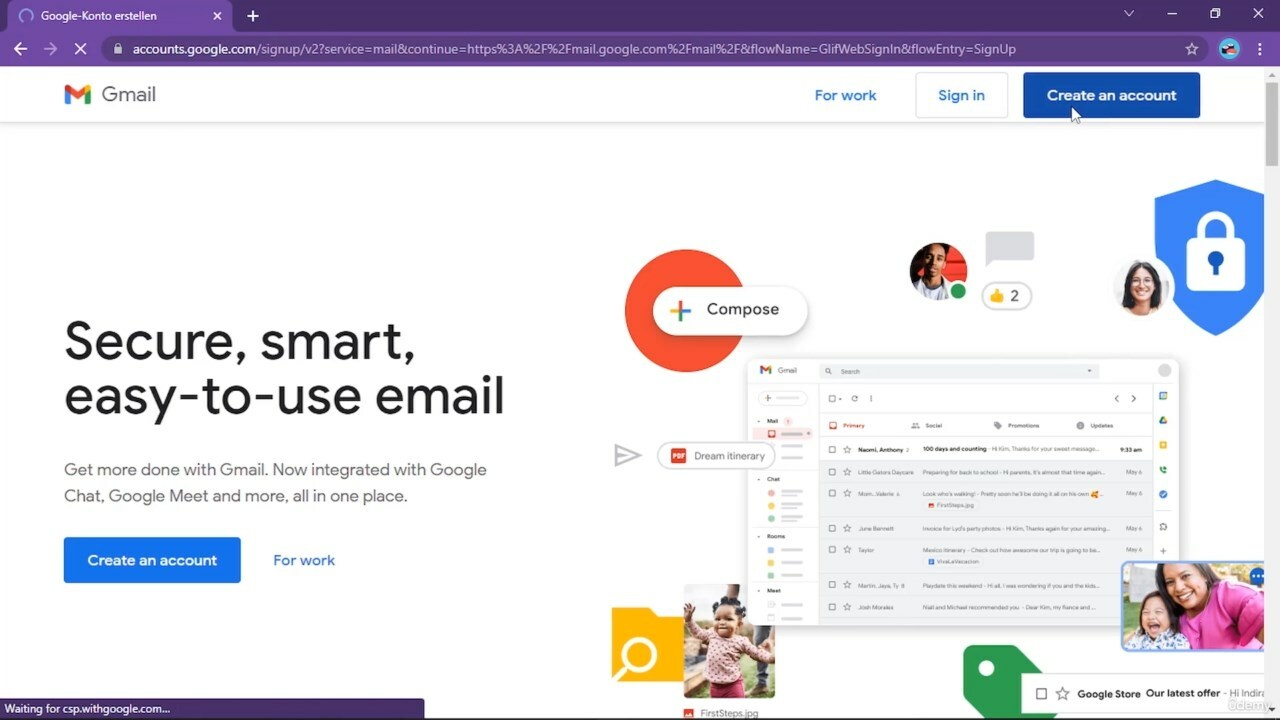Viewport: 1280px width, 720px height.
Task: Click the Secure, smart, easy-to-use email heading
Action: click(284, 368)
